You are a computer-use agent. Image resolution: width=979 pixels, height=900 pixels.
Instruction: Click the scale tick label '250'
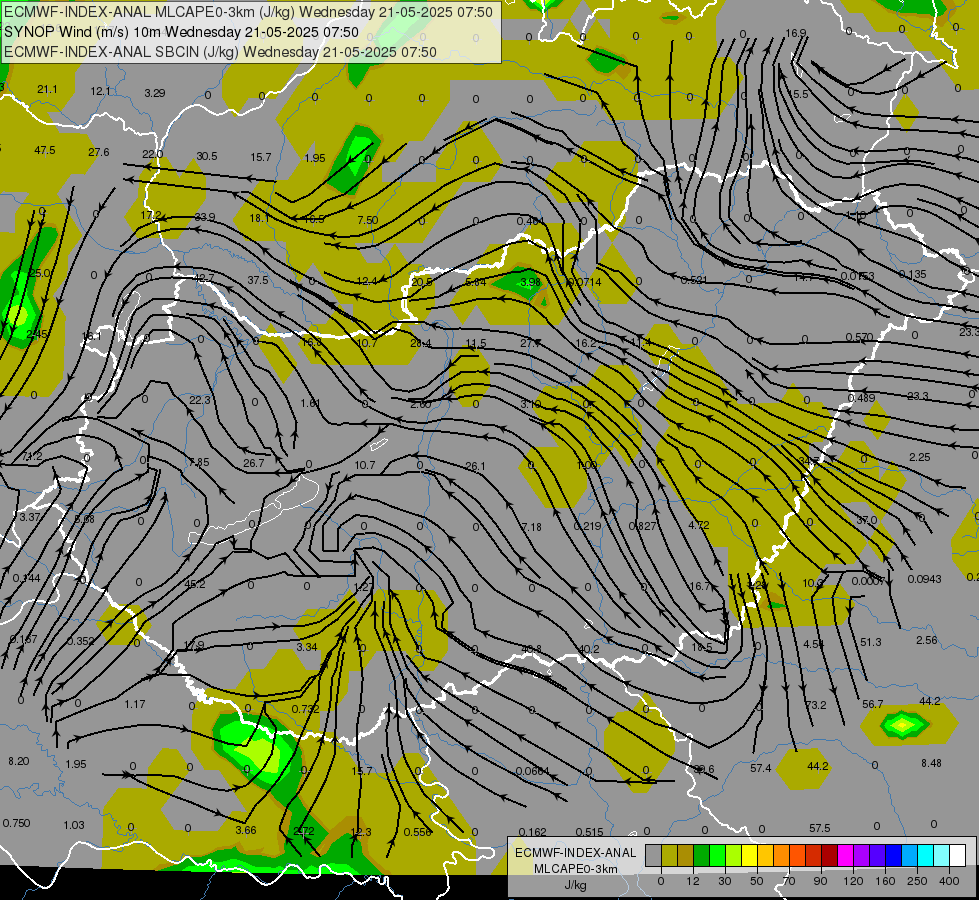[x=917, y=881]
